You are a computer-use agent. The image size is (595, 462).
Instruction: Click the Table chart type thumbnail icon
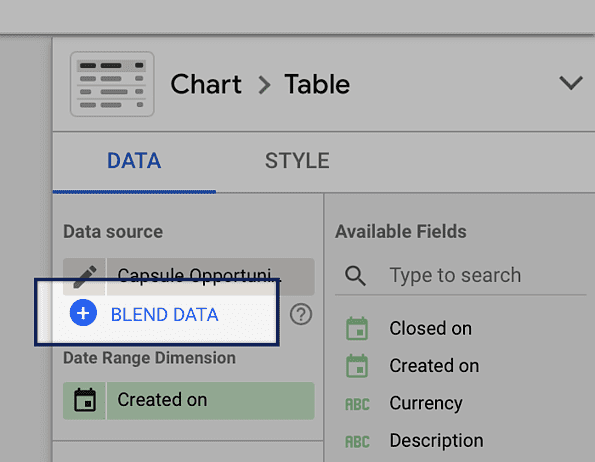[x=112, y=84]
